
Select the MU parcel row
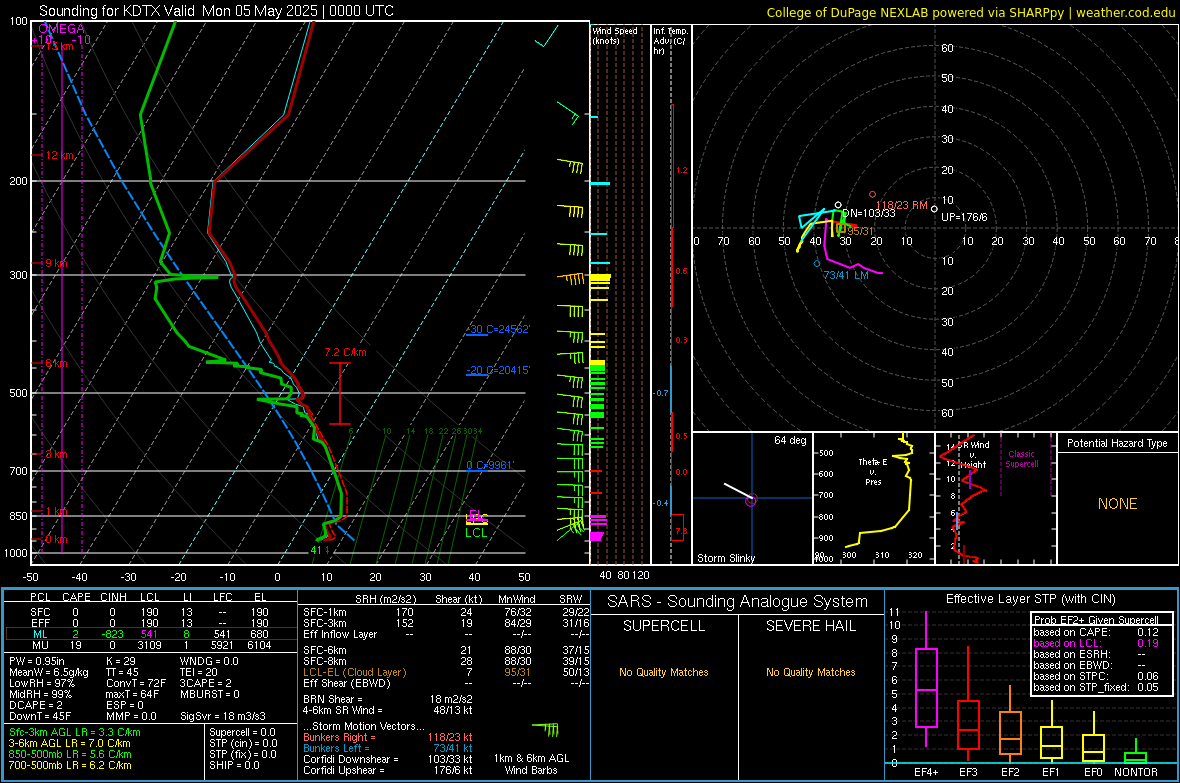click(x=149, y=645)
